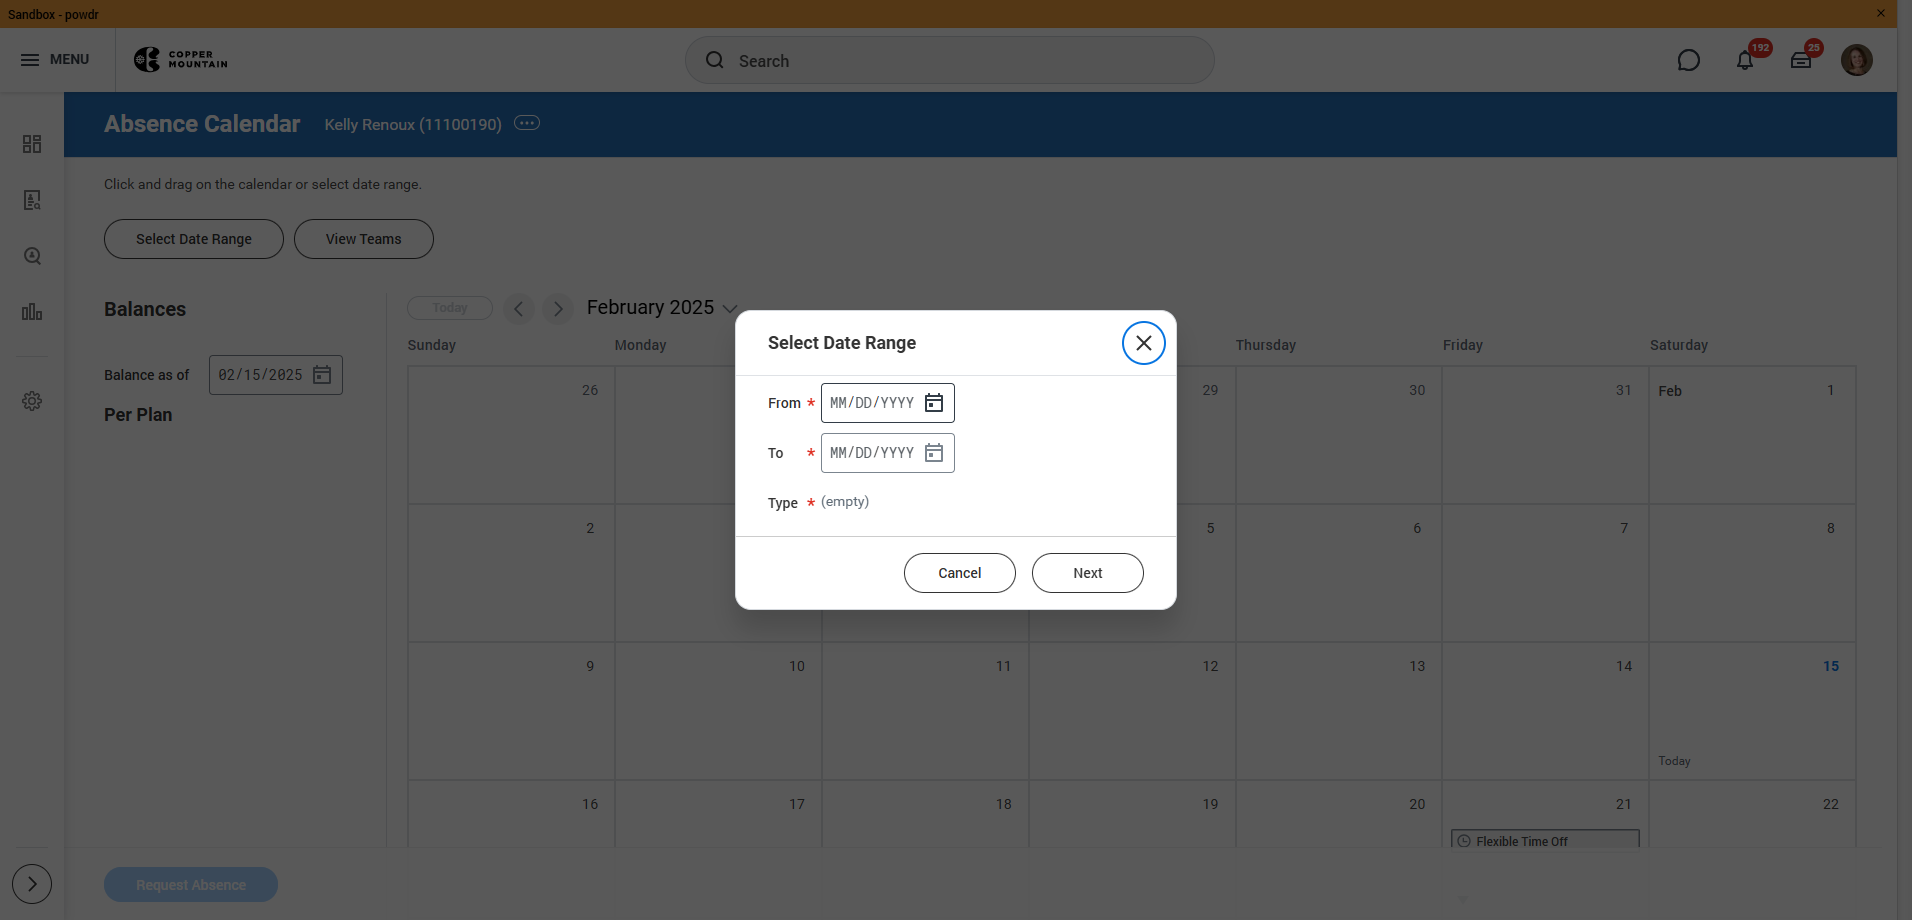Open the document search sidebar icon
The image size is (1912, 920).
[x=32, y=200]
